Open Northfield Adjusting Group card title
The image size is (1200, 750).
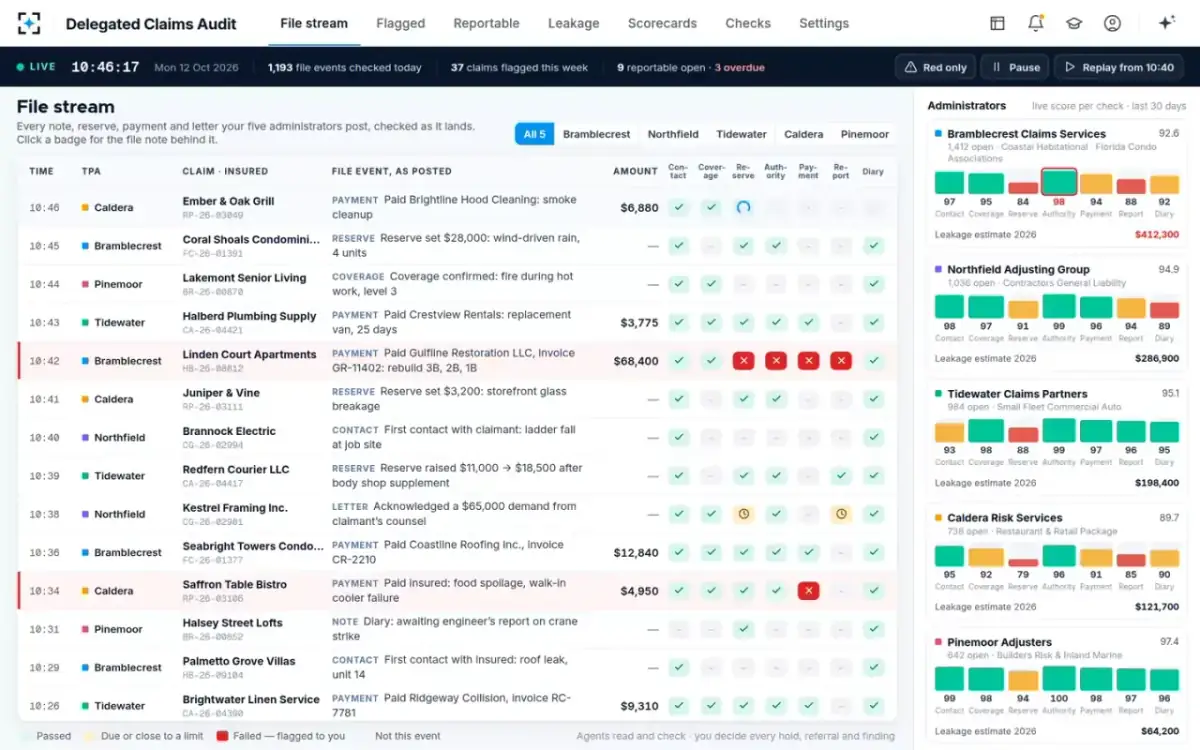[1018, 269]
